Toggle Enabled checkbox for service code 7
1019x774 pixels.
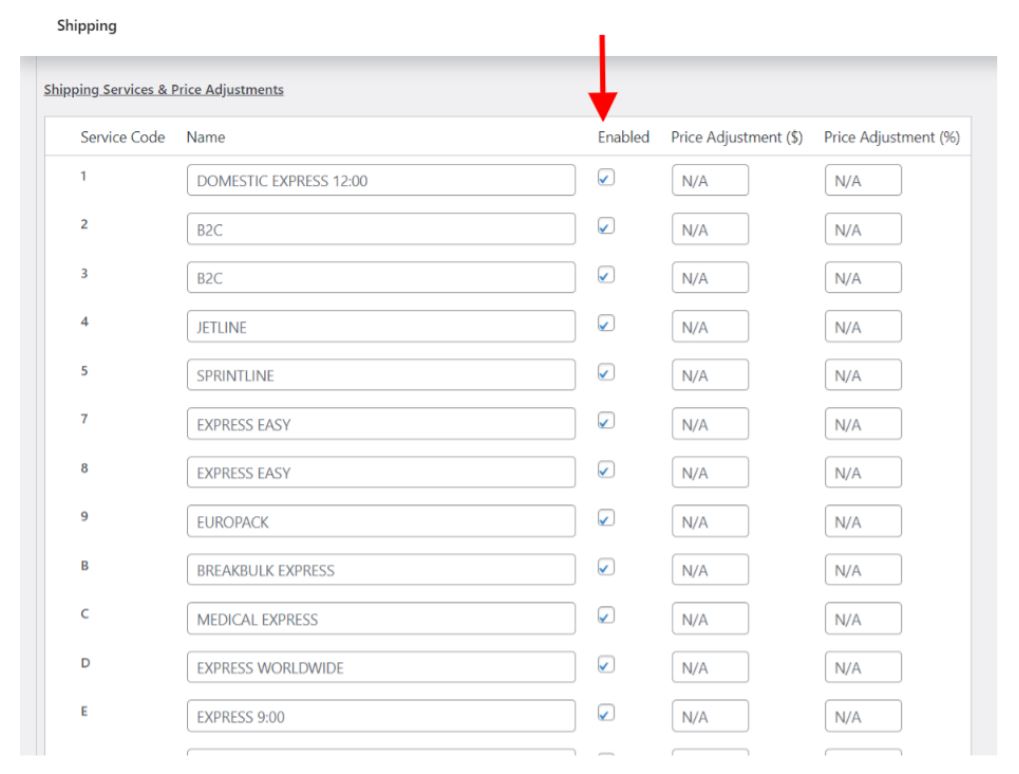pos(606,421)
